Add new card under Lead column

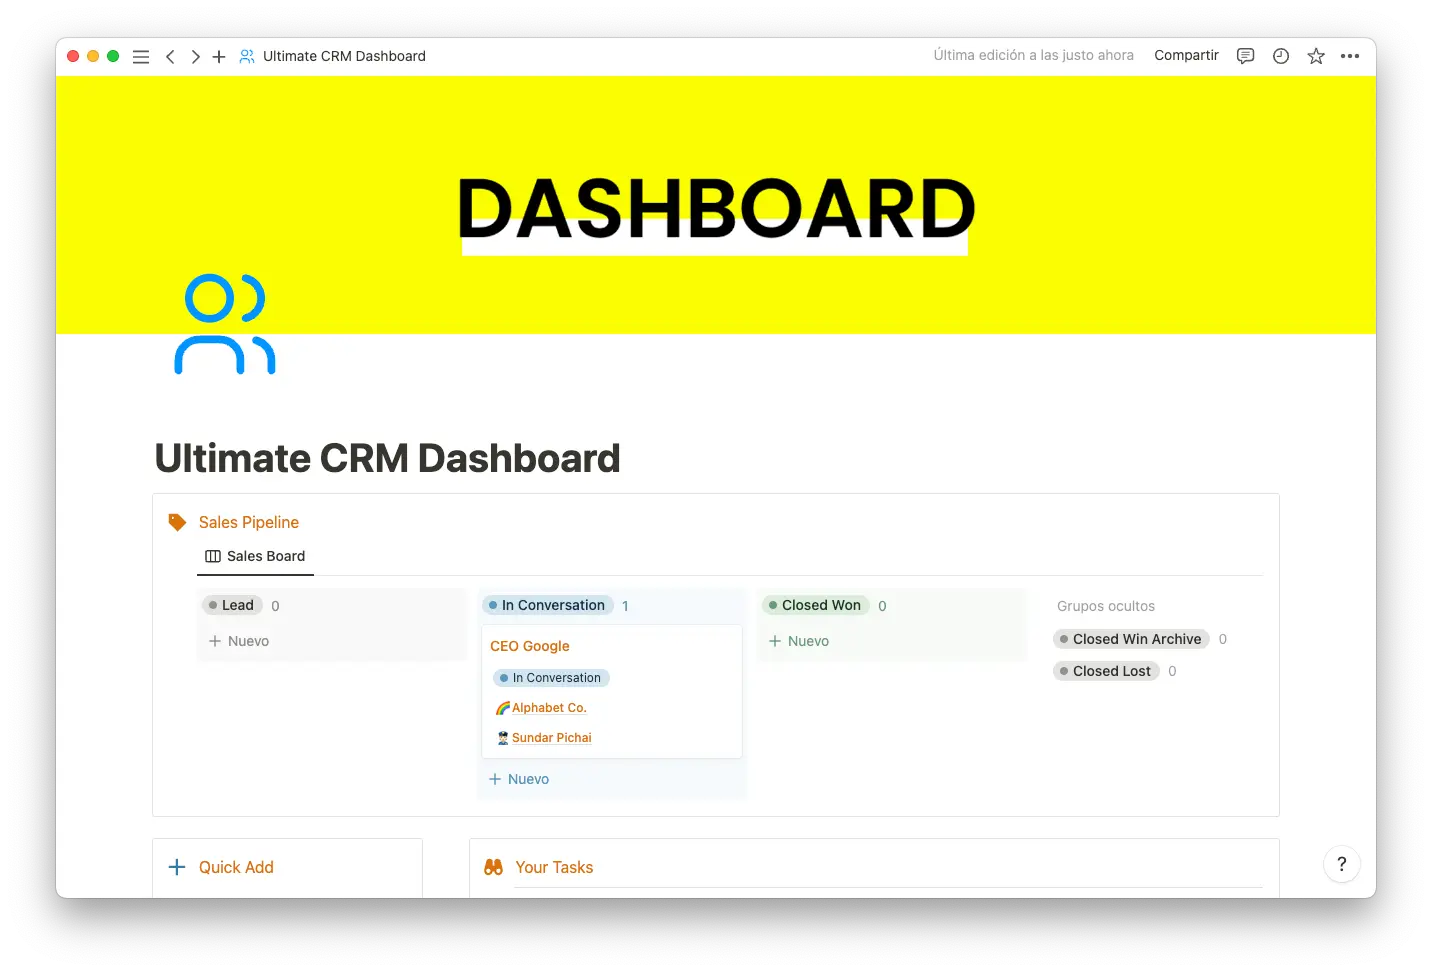pos(239,642)
